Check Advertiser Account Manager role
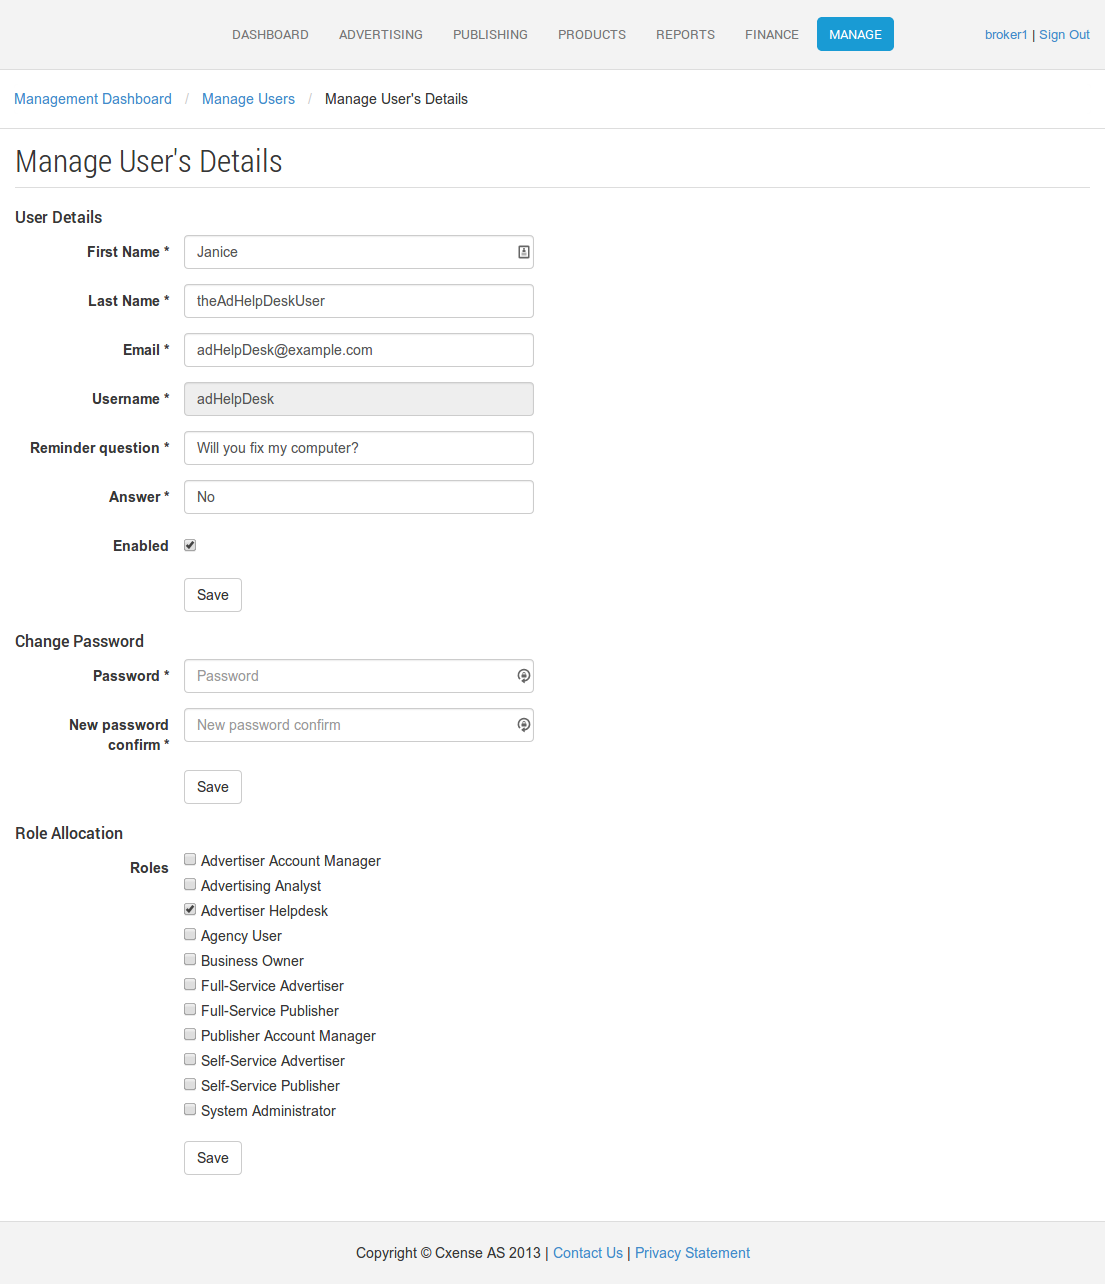1105x1284 pixels. click(x=190, y=859)
